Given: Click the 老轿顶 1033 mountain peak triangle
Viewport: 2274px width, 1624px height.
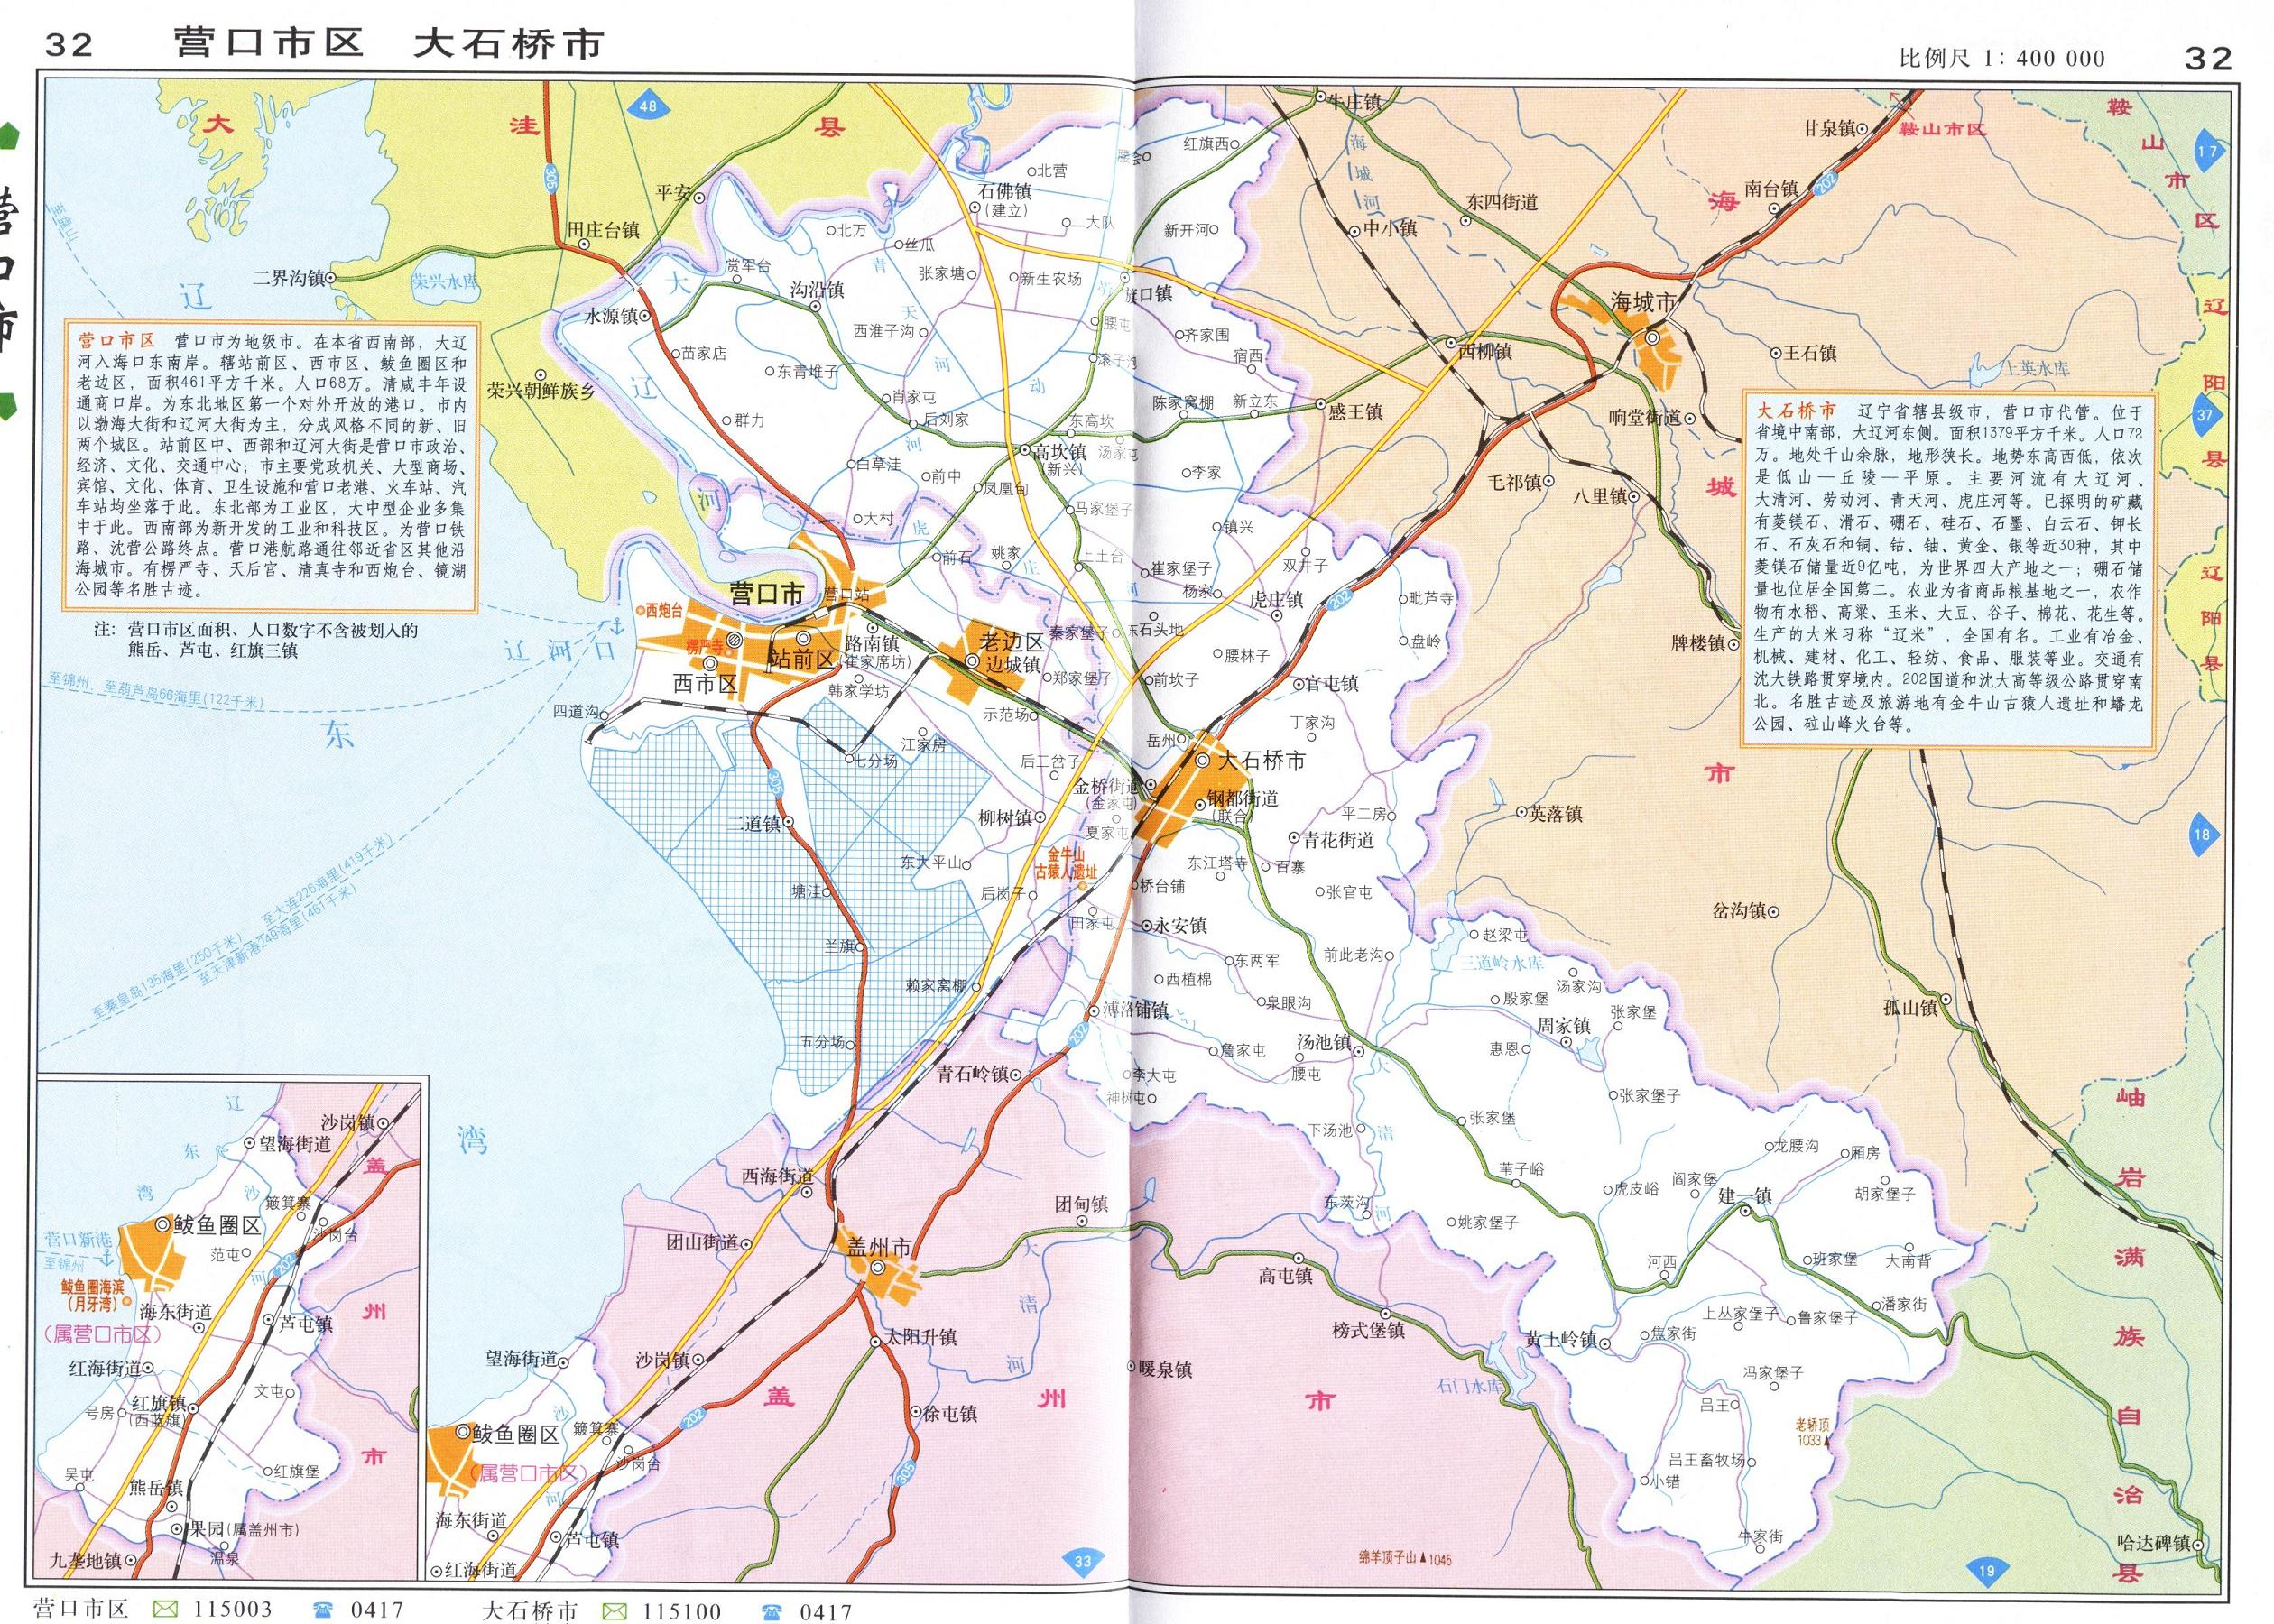Looking at the screenshot, I should 1829,1443.
